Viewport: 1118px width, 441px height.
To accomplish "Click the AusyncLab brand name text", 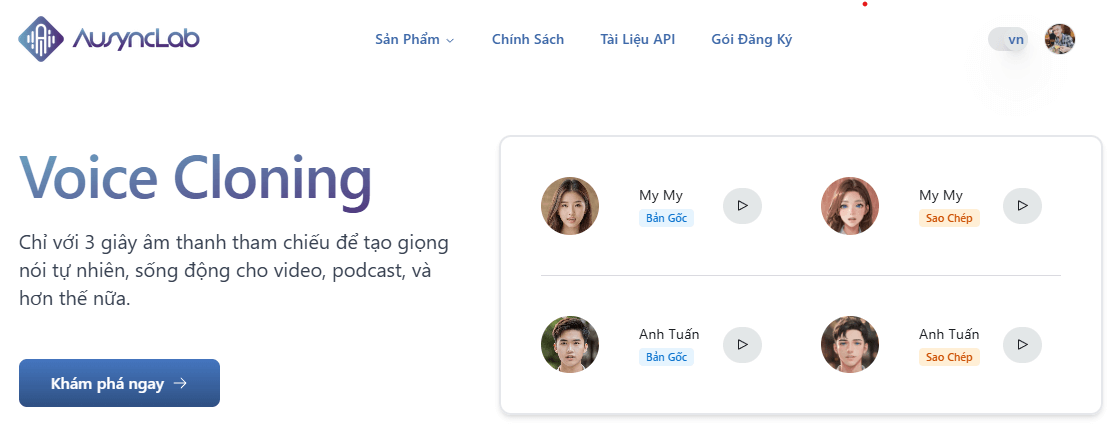I will click(x=136, y=39).
